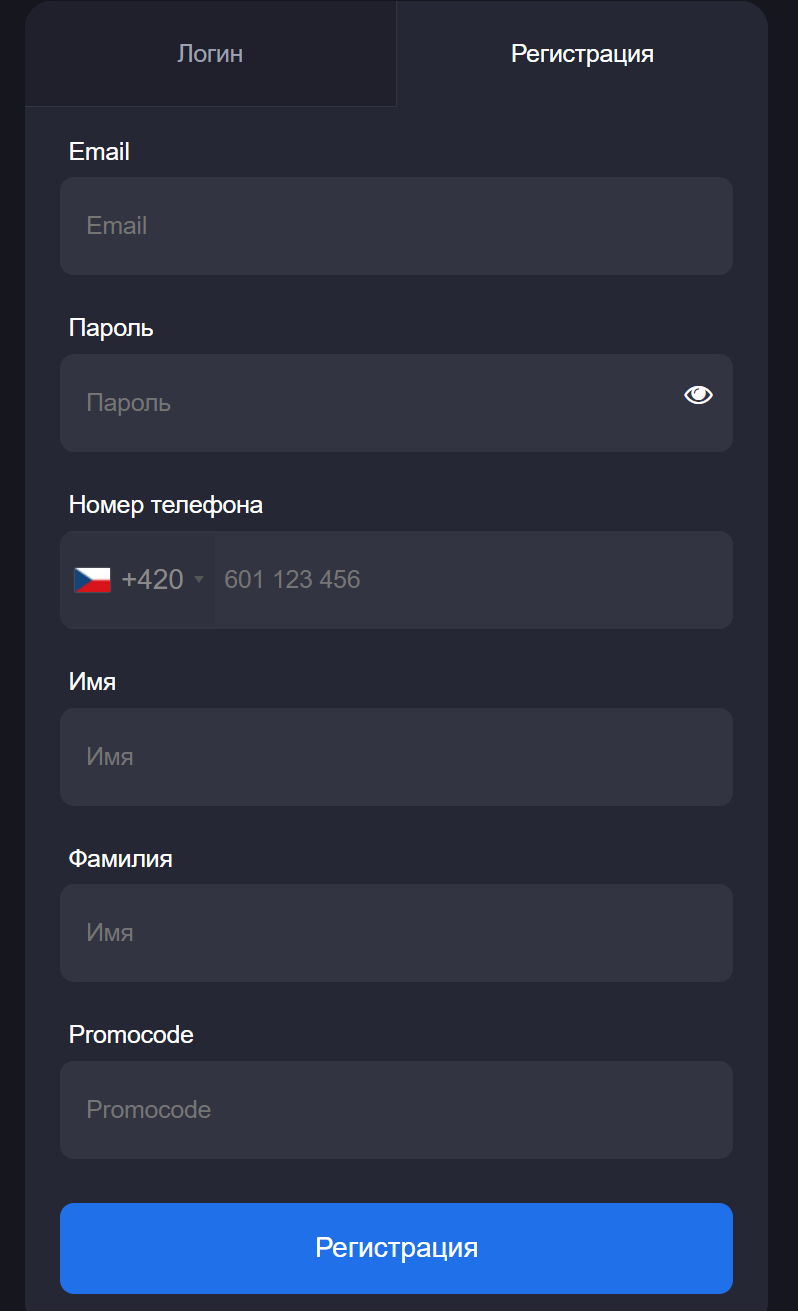The image size is (798, 1311).
Task: Focus the phone number field showing 601 123 456
Action: pyautogui.click(x=473, y=580)
